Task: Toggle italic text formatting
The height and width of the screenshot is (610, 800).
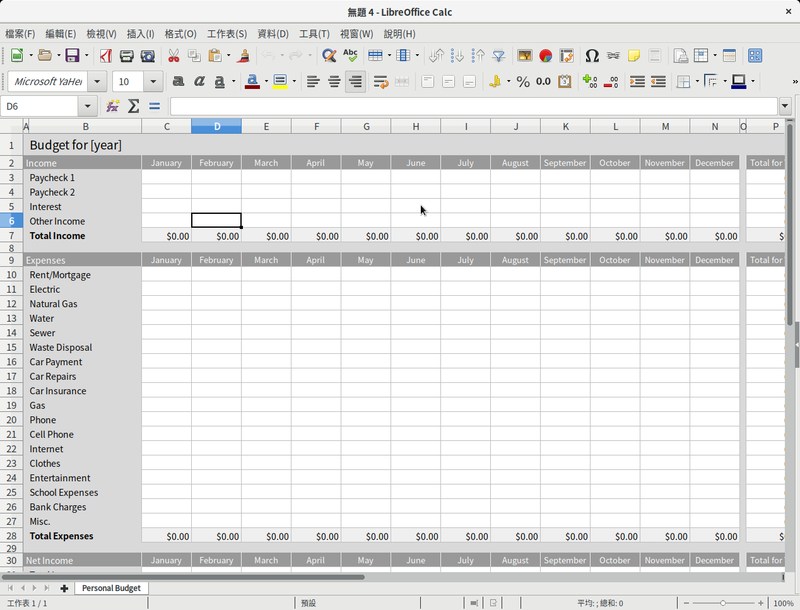Action: pyautogui.click(x=199, y=82)
